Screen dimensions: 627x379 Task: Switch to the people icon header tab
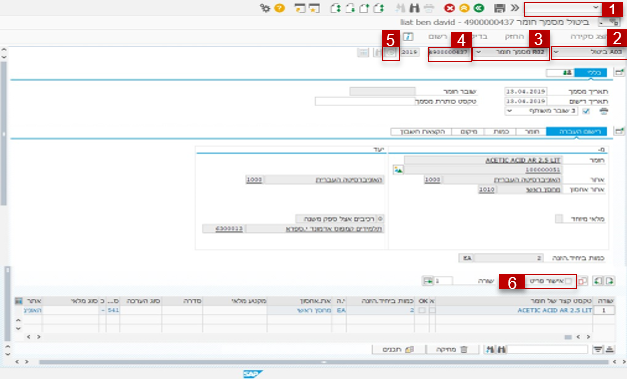(x=561, y=72)
